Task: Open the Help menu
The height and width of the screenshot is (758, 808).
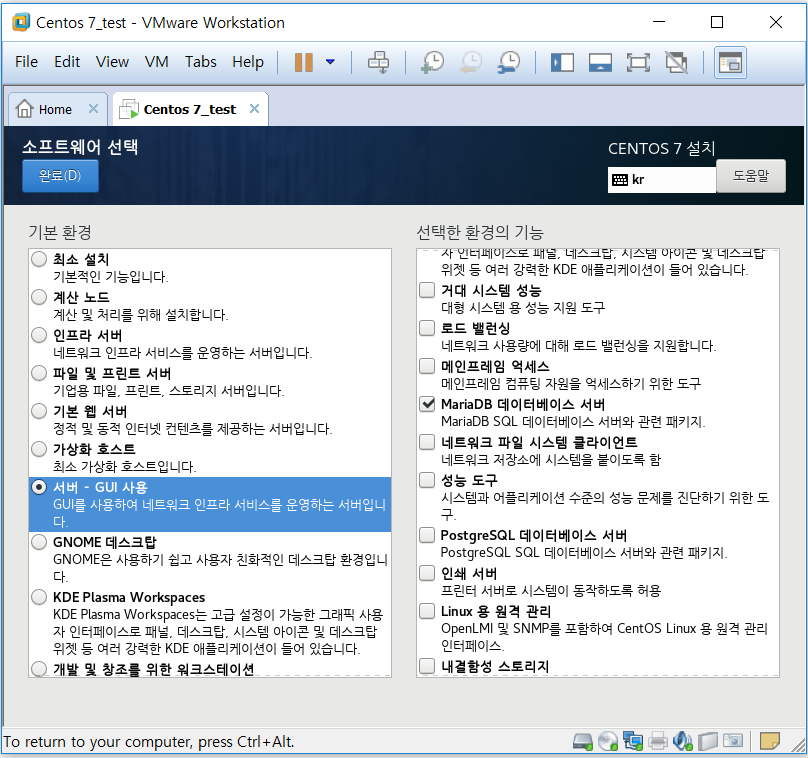Action: (x=248, y=62)
